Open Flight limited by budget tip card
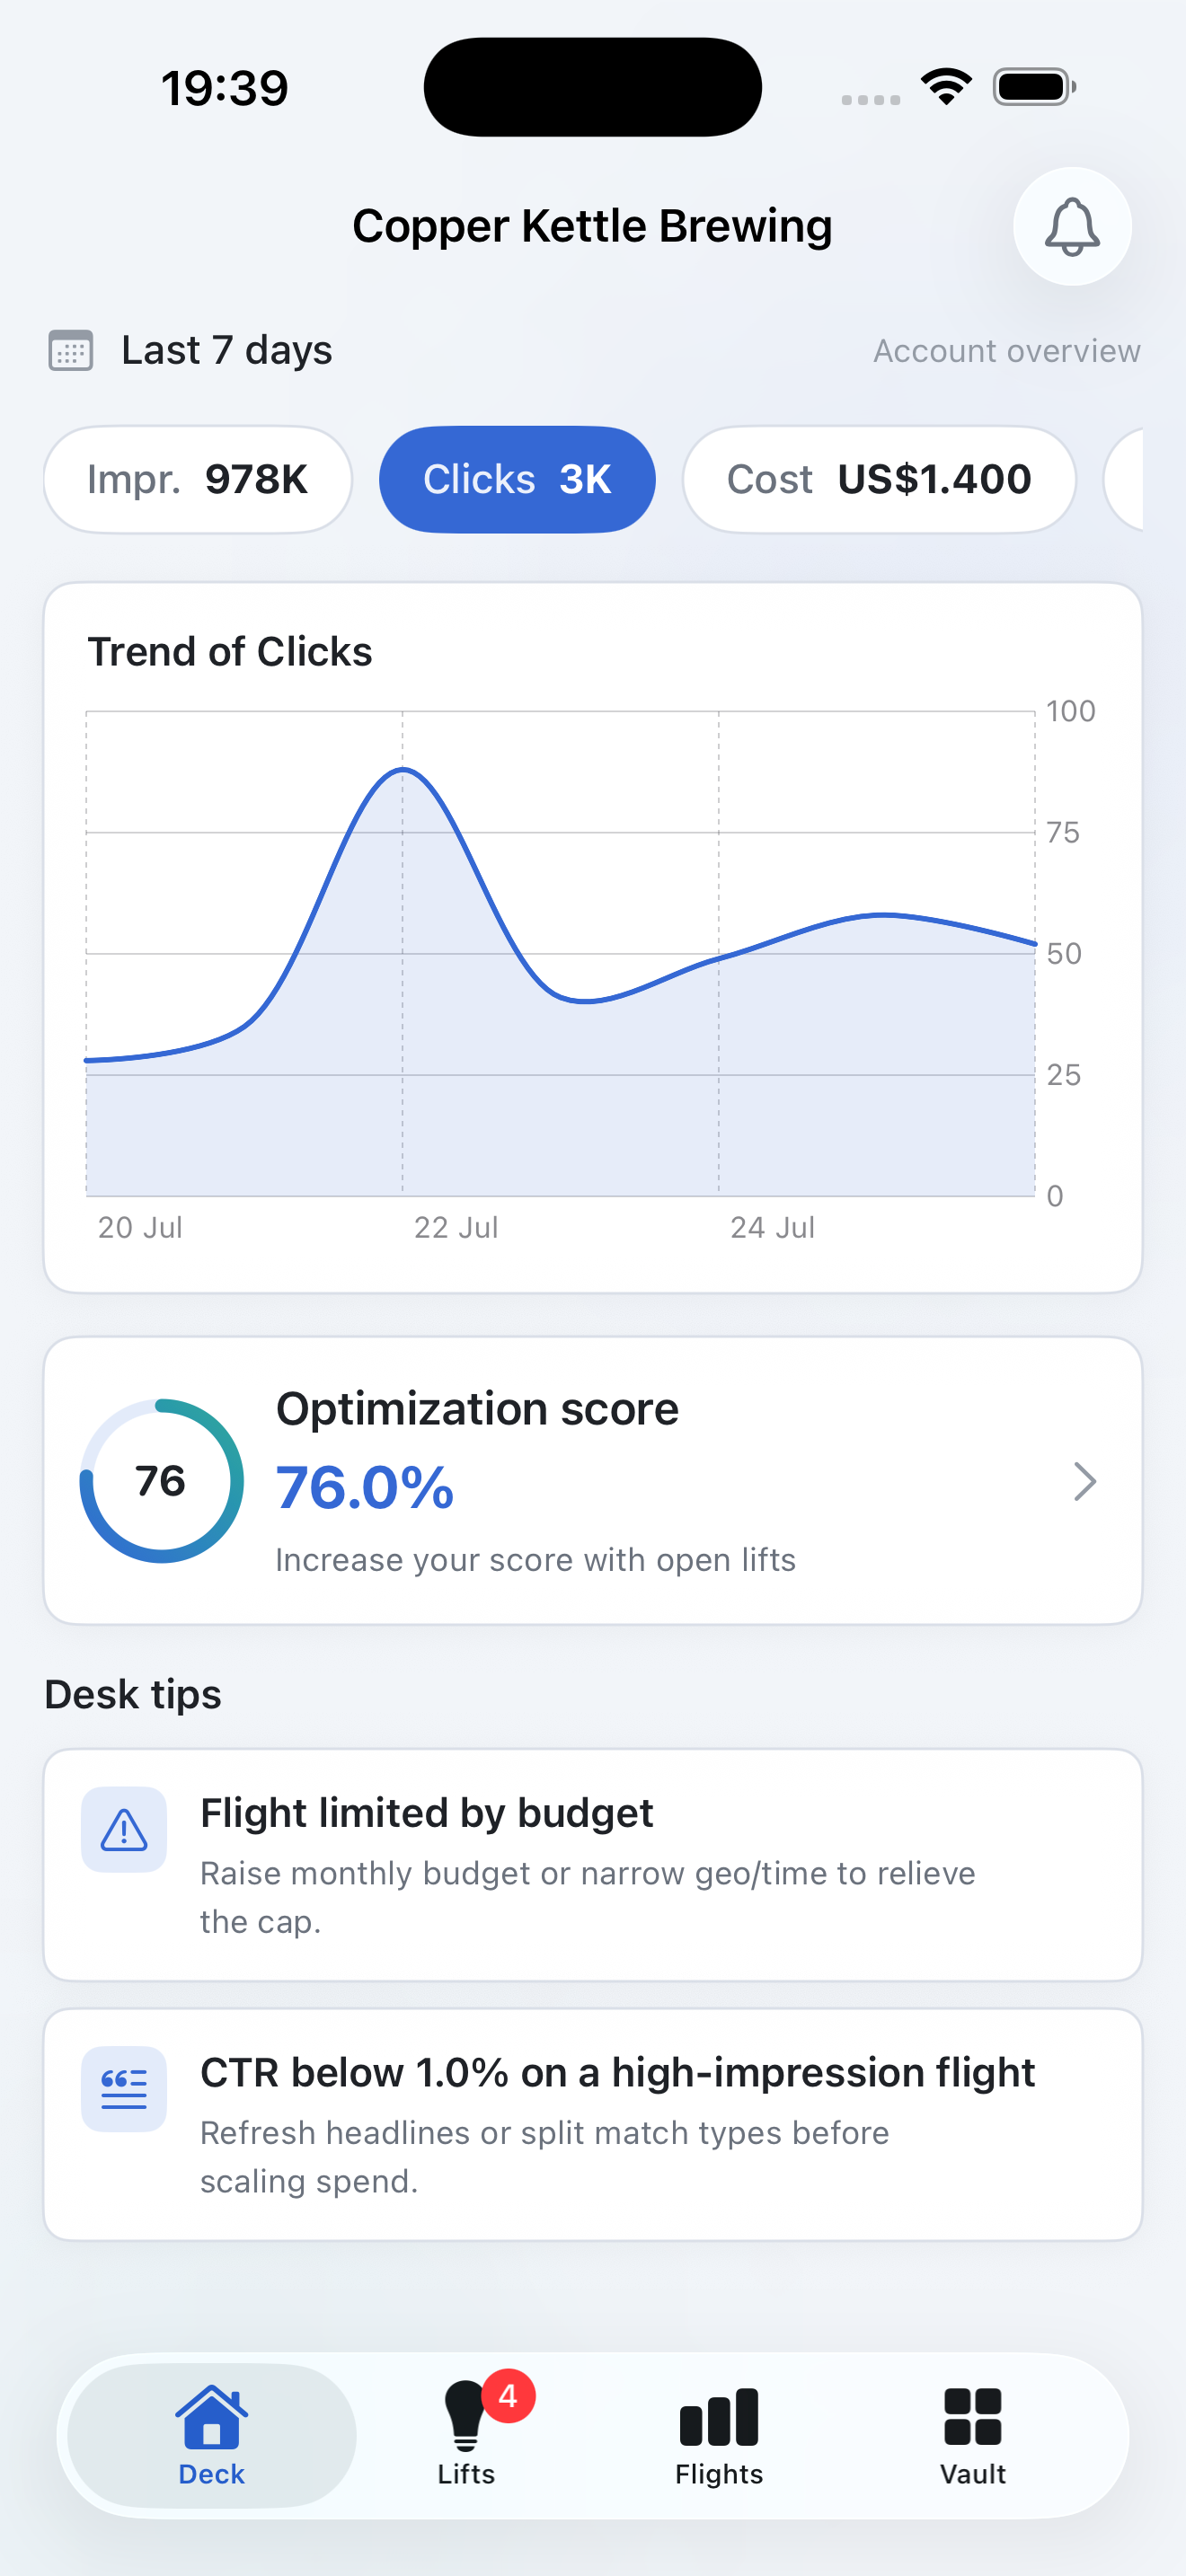This screenshot has height=2576, width=1186. [593, 1865]
